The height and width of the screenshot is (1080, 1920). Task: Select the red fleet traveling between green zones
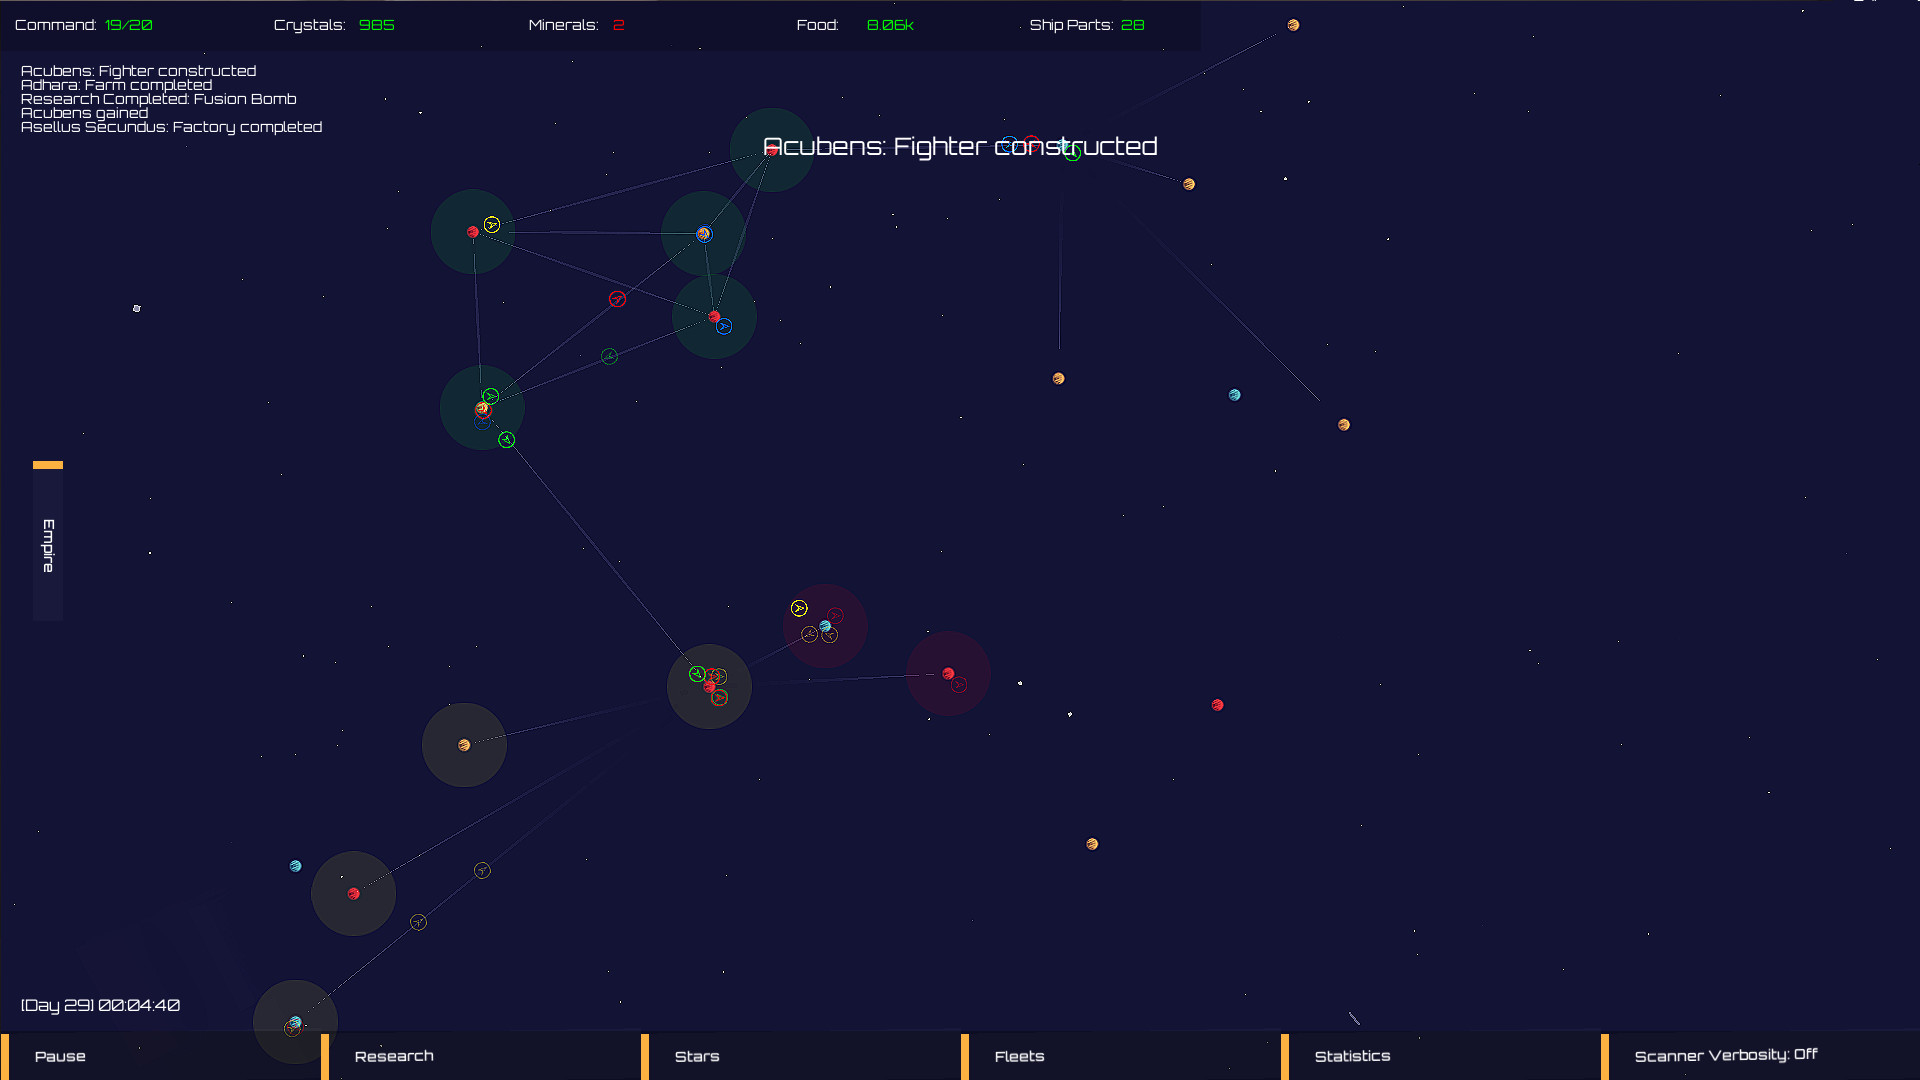618,299
